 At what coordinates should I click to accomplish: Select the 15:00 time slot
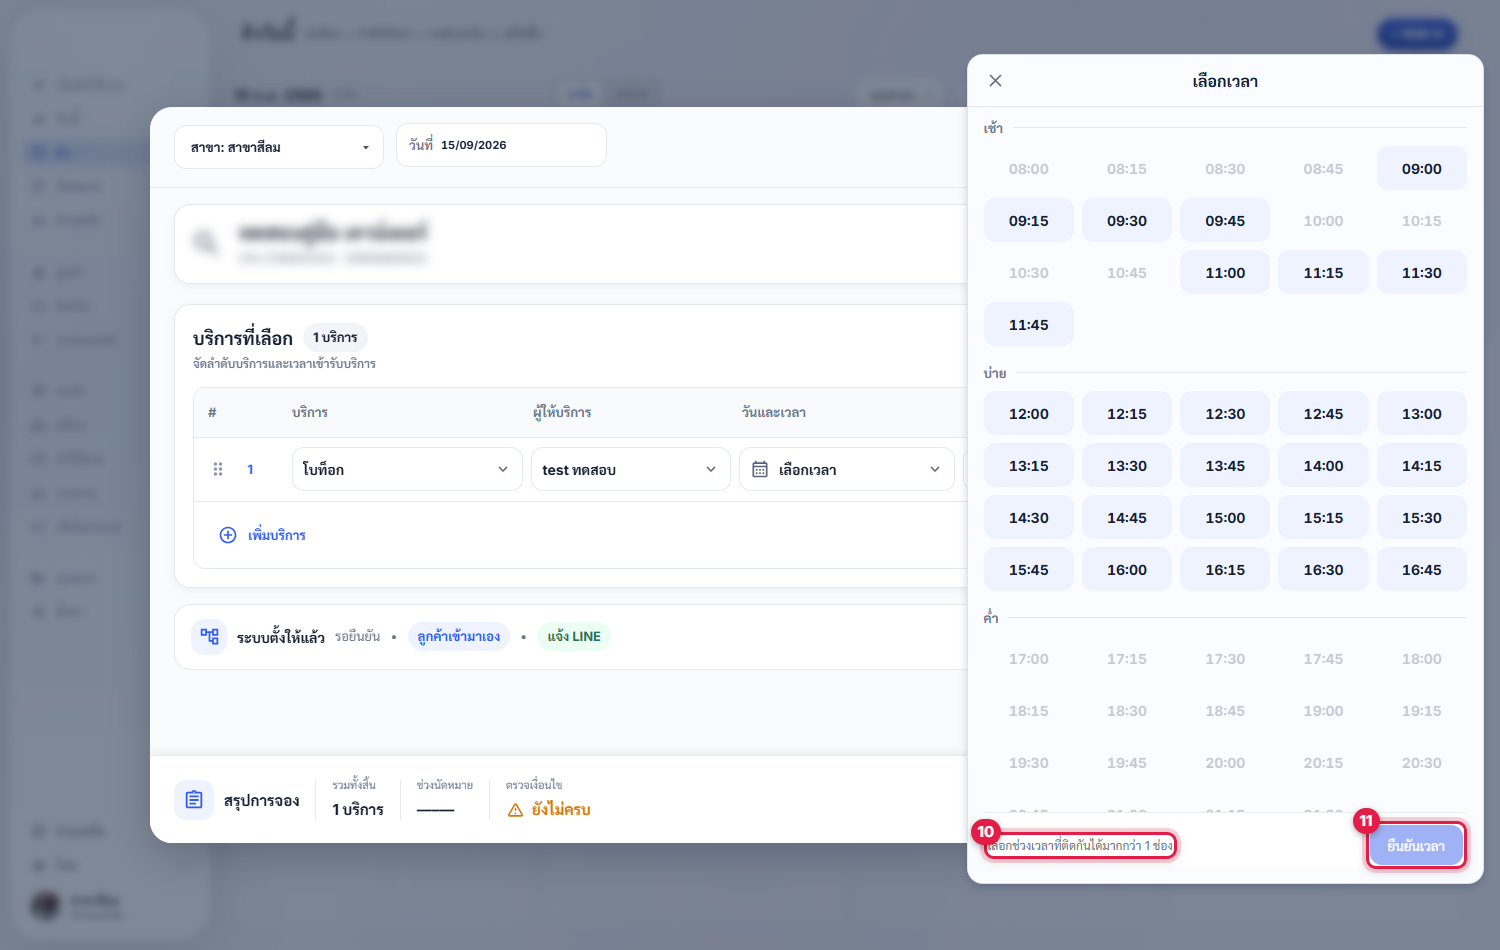(1225, 518)
